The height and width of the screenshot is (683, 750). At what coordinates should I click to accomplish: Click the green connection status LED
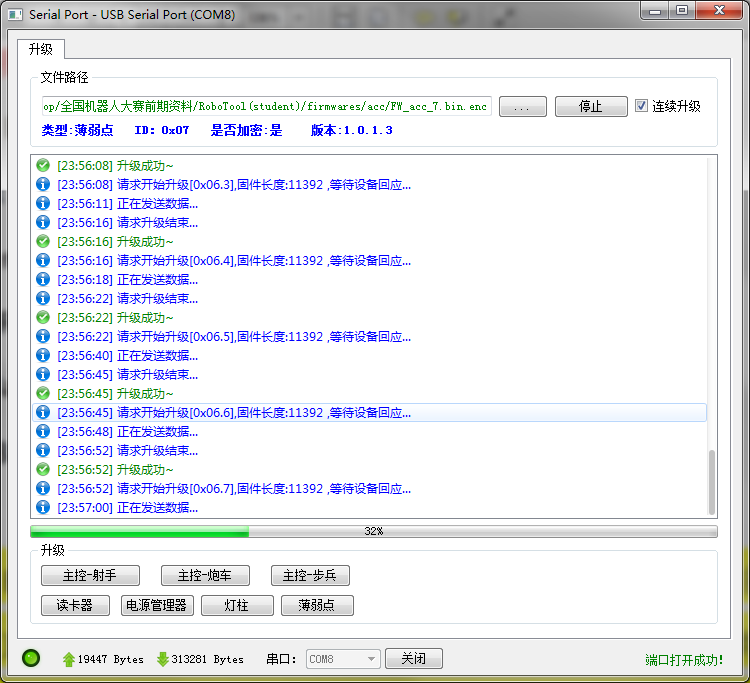point(31,658)
